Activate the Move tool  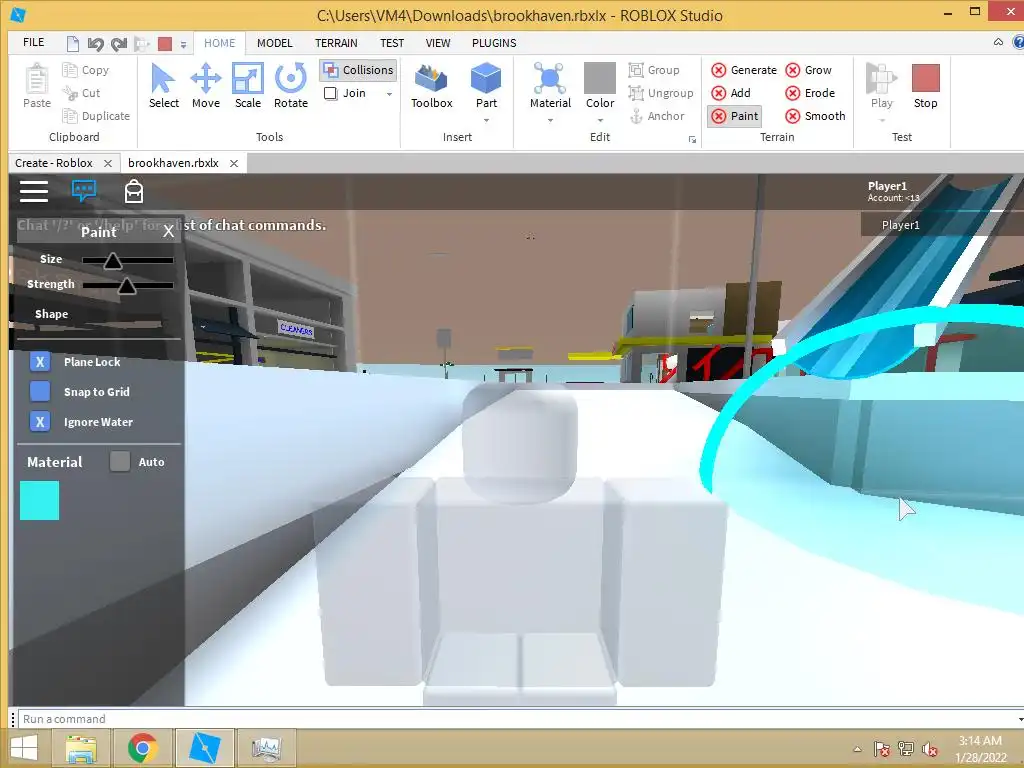point(206,86)
